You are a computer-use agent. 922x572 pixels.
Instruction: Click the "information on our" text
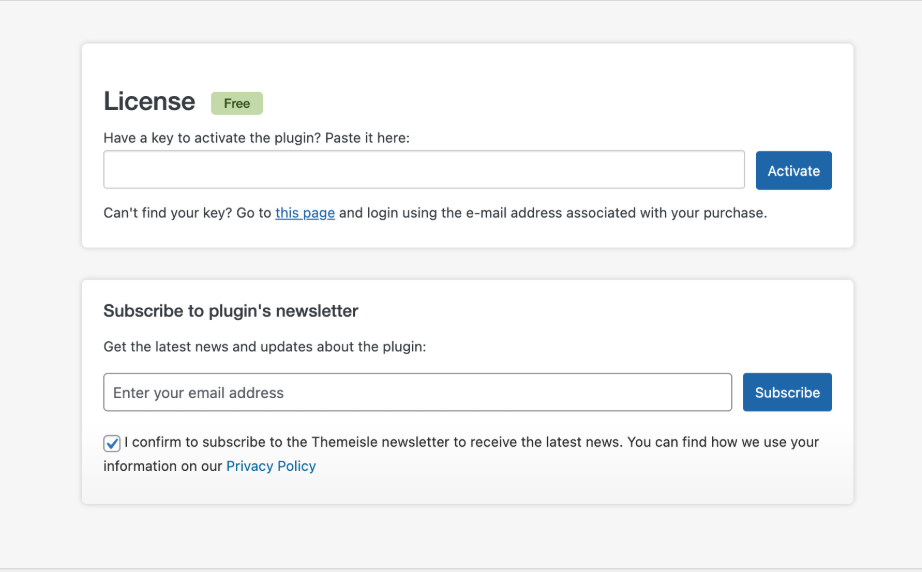[163, 466]
